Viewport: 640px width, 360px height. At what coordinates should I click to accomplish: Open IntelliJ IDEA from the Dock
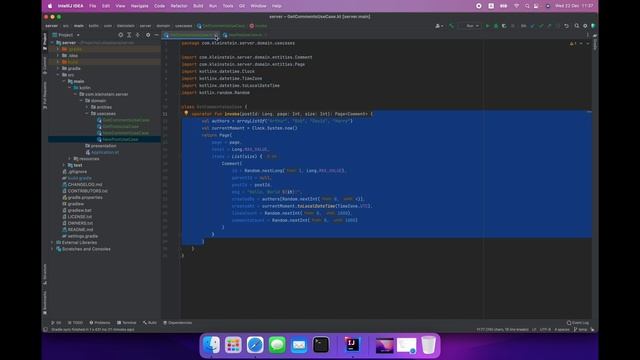click(352, 345)
